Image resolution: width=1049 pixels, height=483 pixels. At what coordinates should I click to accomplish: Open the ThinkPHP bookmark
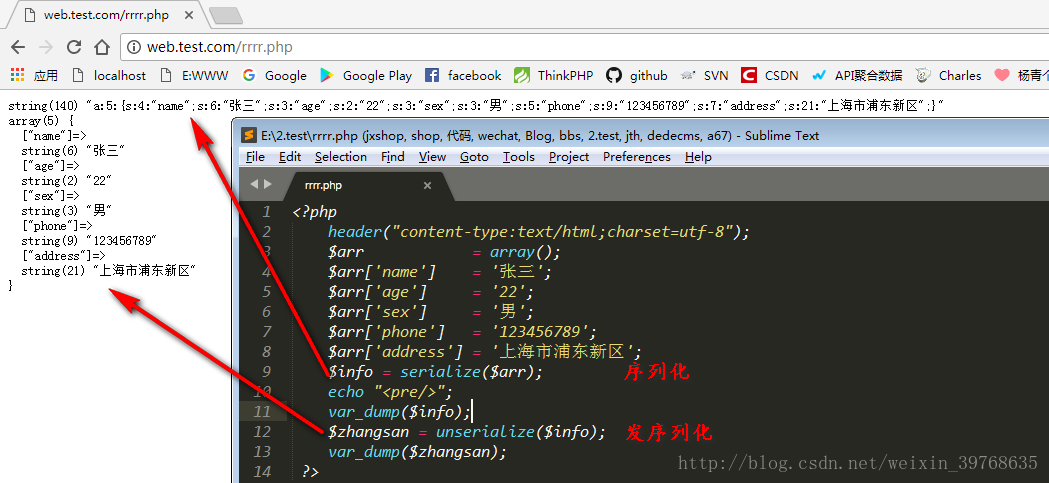(554, 76)
